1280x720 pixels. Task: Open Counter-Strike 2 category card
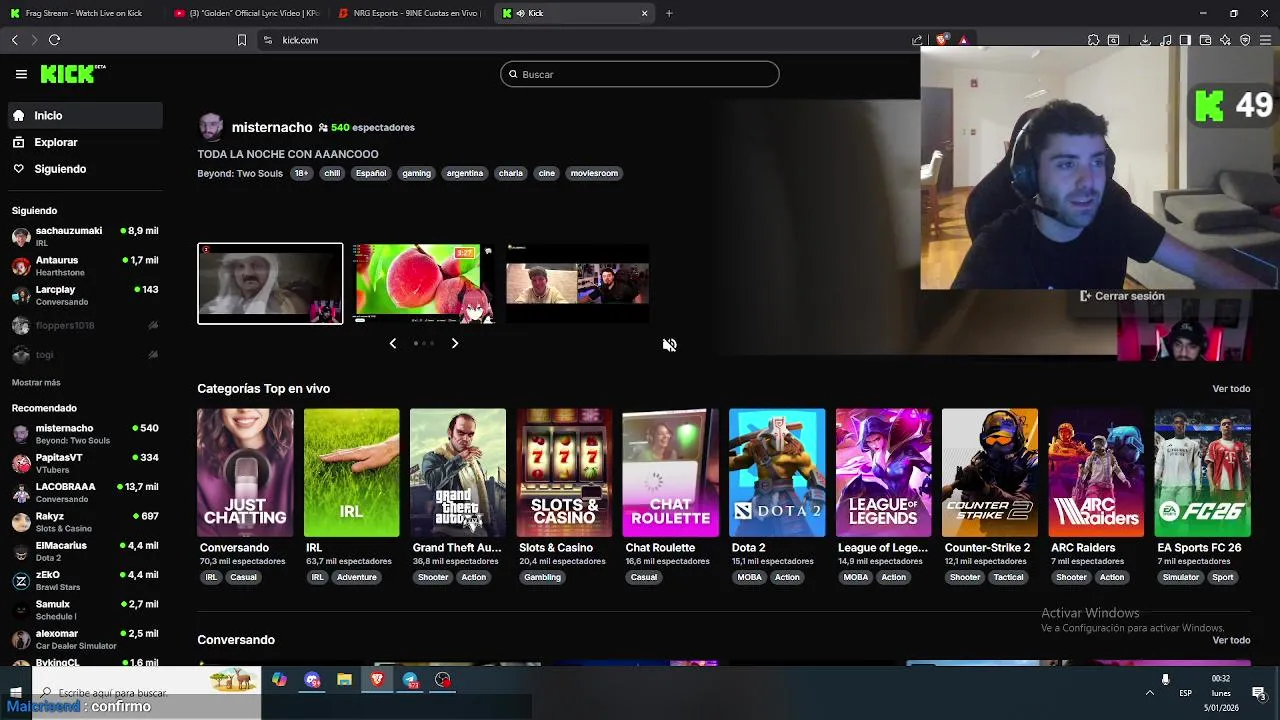(x=990, y=473)
